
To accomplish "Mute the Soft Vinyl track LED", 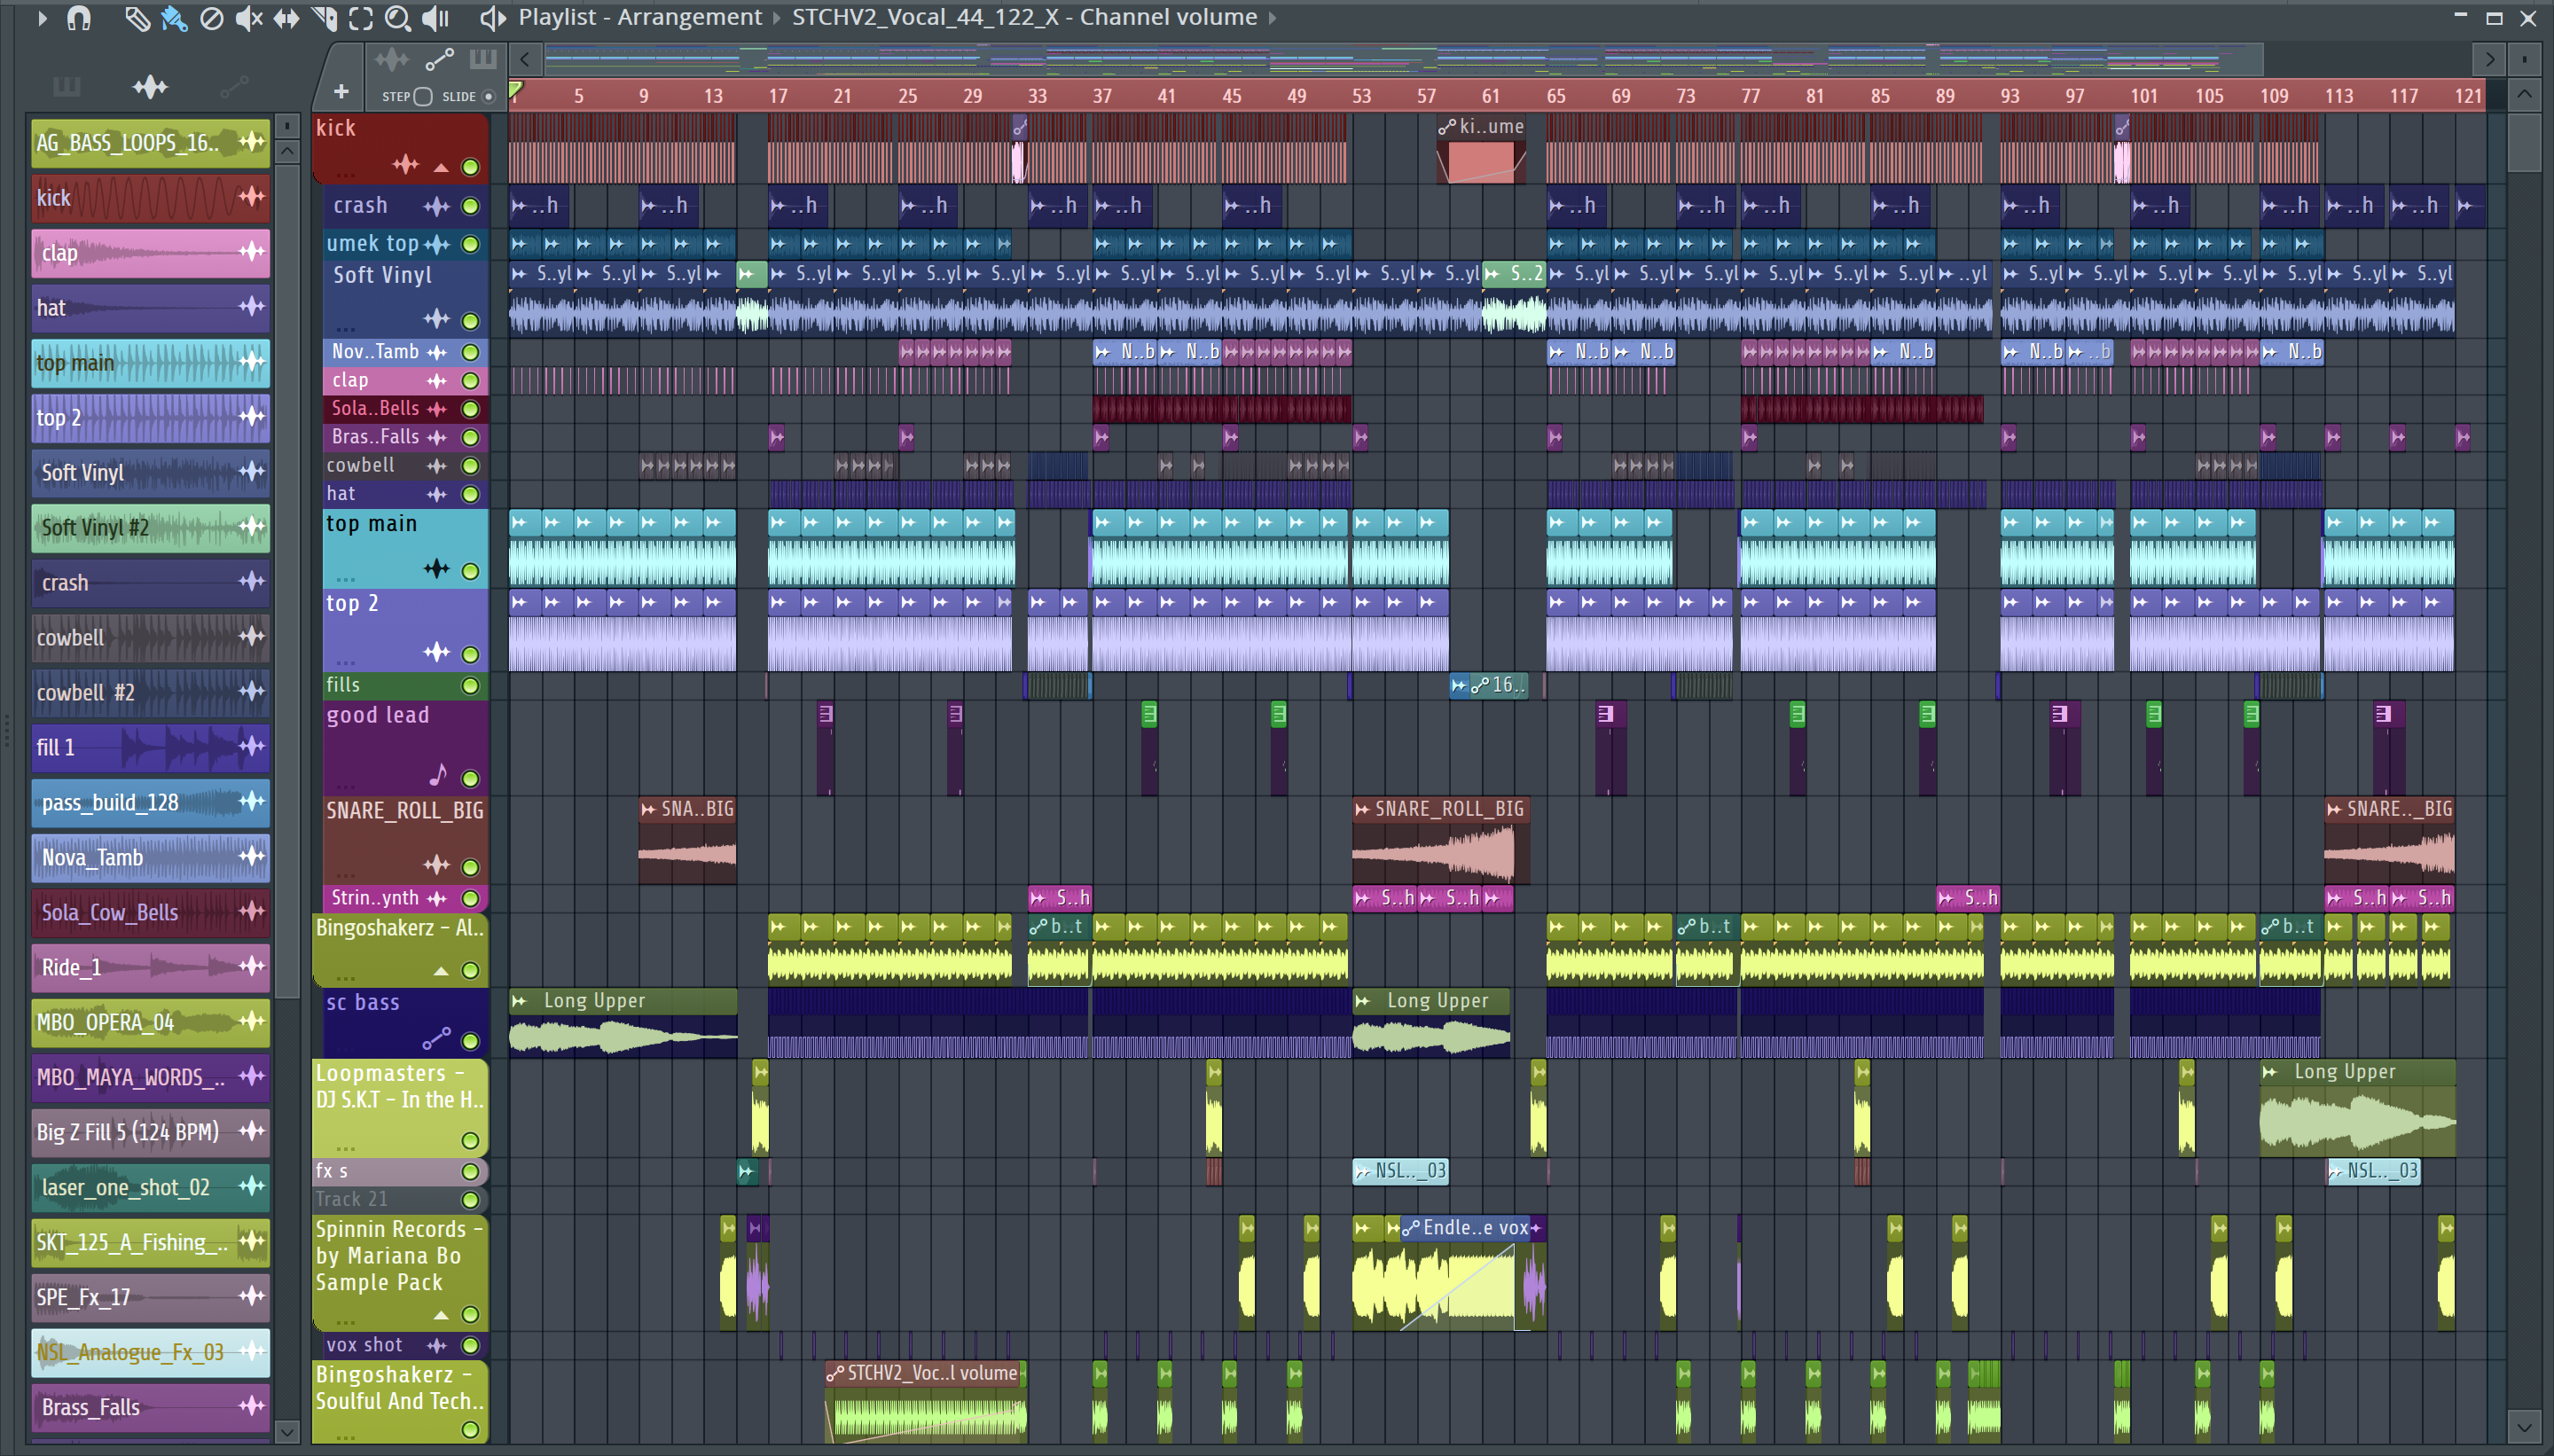I will [x=470, y=321].
